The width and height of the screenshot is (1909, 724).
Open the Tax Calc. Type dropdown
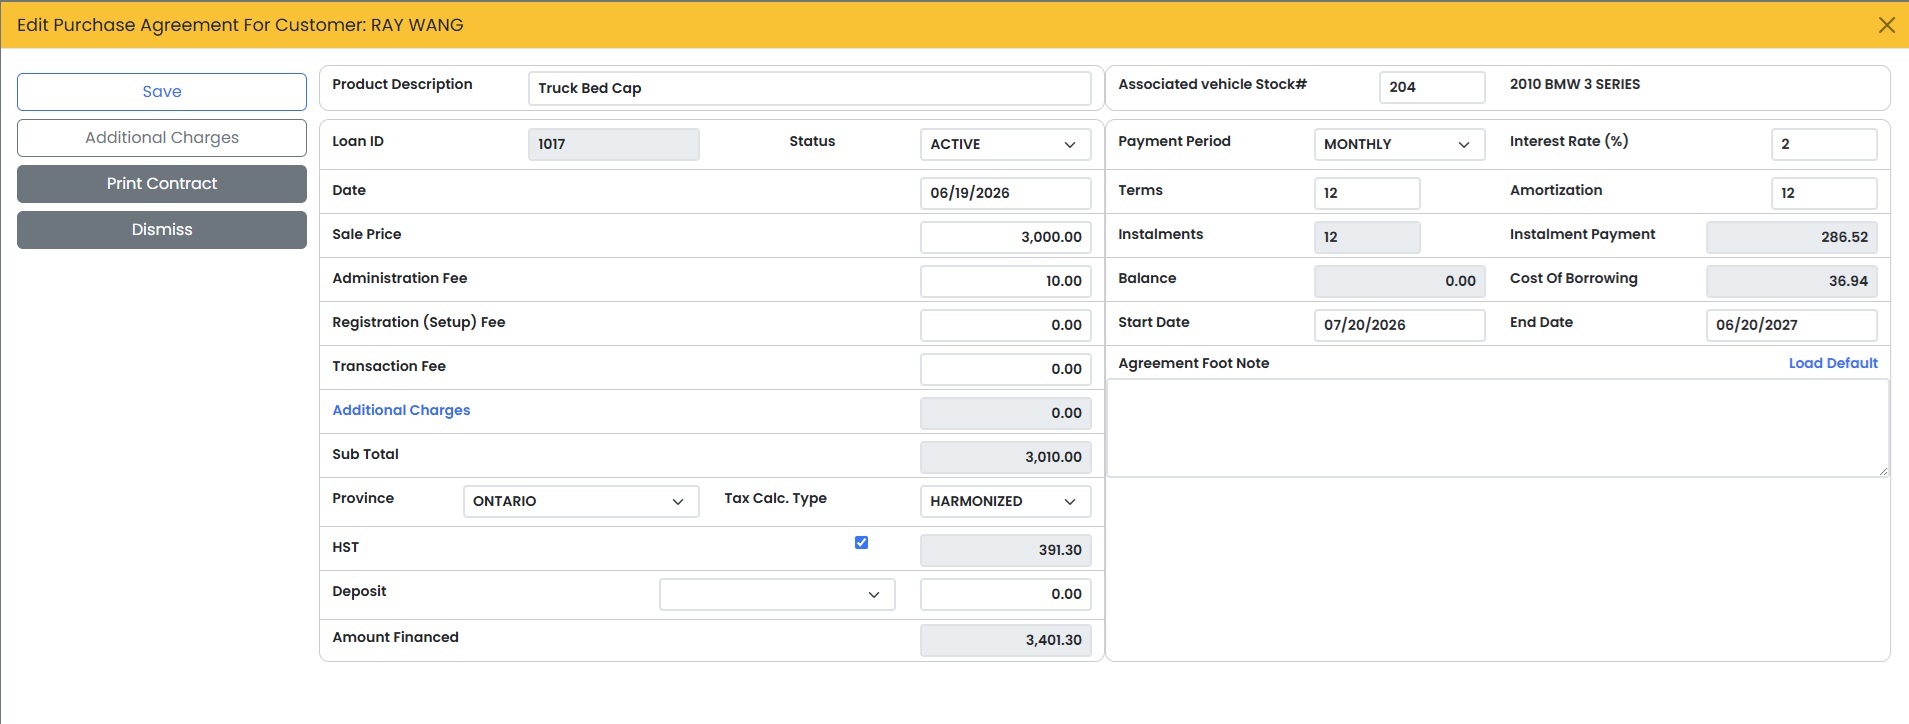tap(1005, 501)
